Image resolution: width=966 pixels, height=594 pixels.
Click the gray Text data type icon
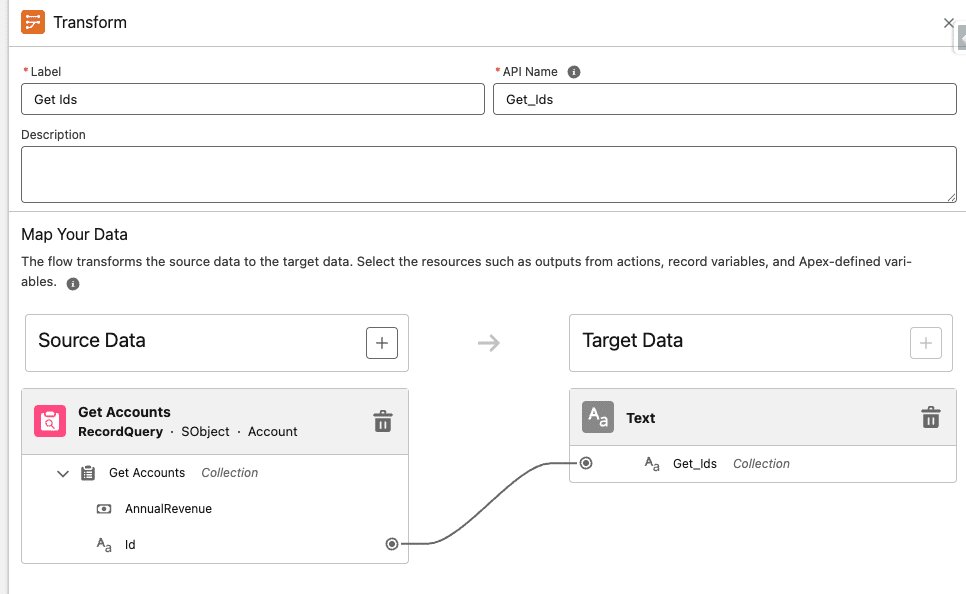pos(598,418)
